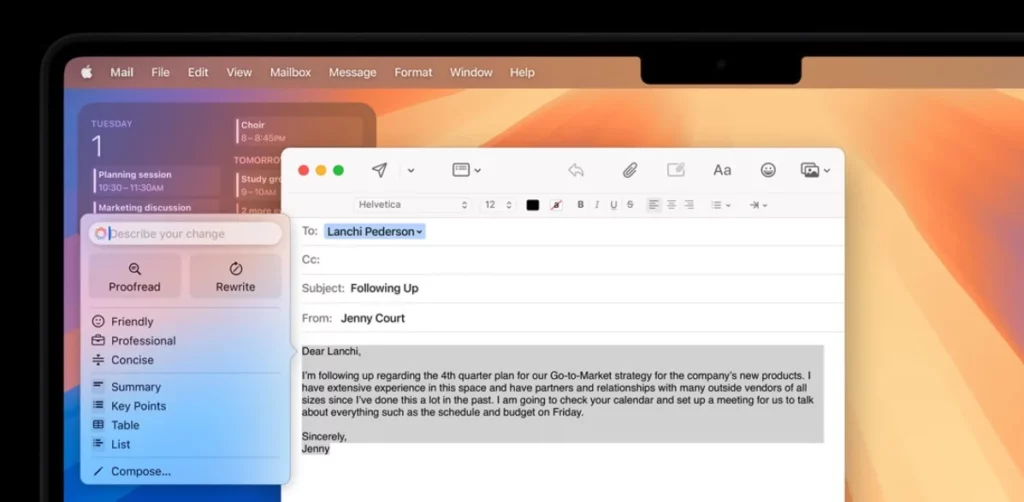Viewport: 1024px width, 502px height.
Task: Attach a file using the paperclip icon
Action: coord(630,170)
